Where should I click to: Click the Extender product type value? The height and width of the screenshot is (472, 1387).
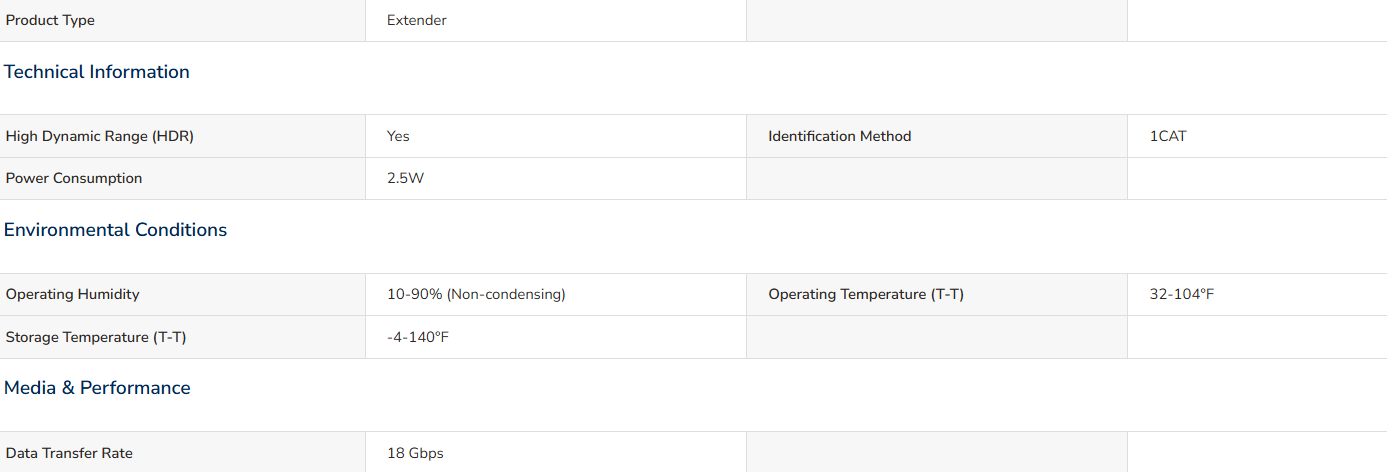[x=417, y=20]
